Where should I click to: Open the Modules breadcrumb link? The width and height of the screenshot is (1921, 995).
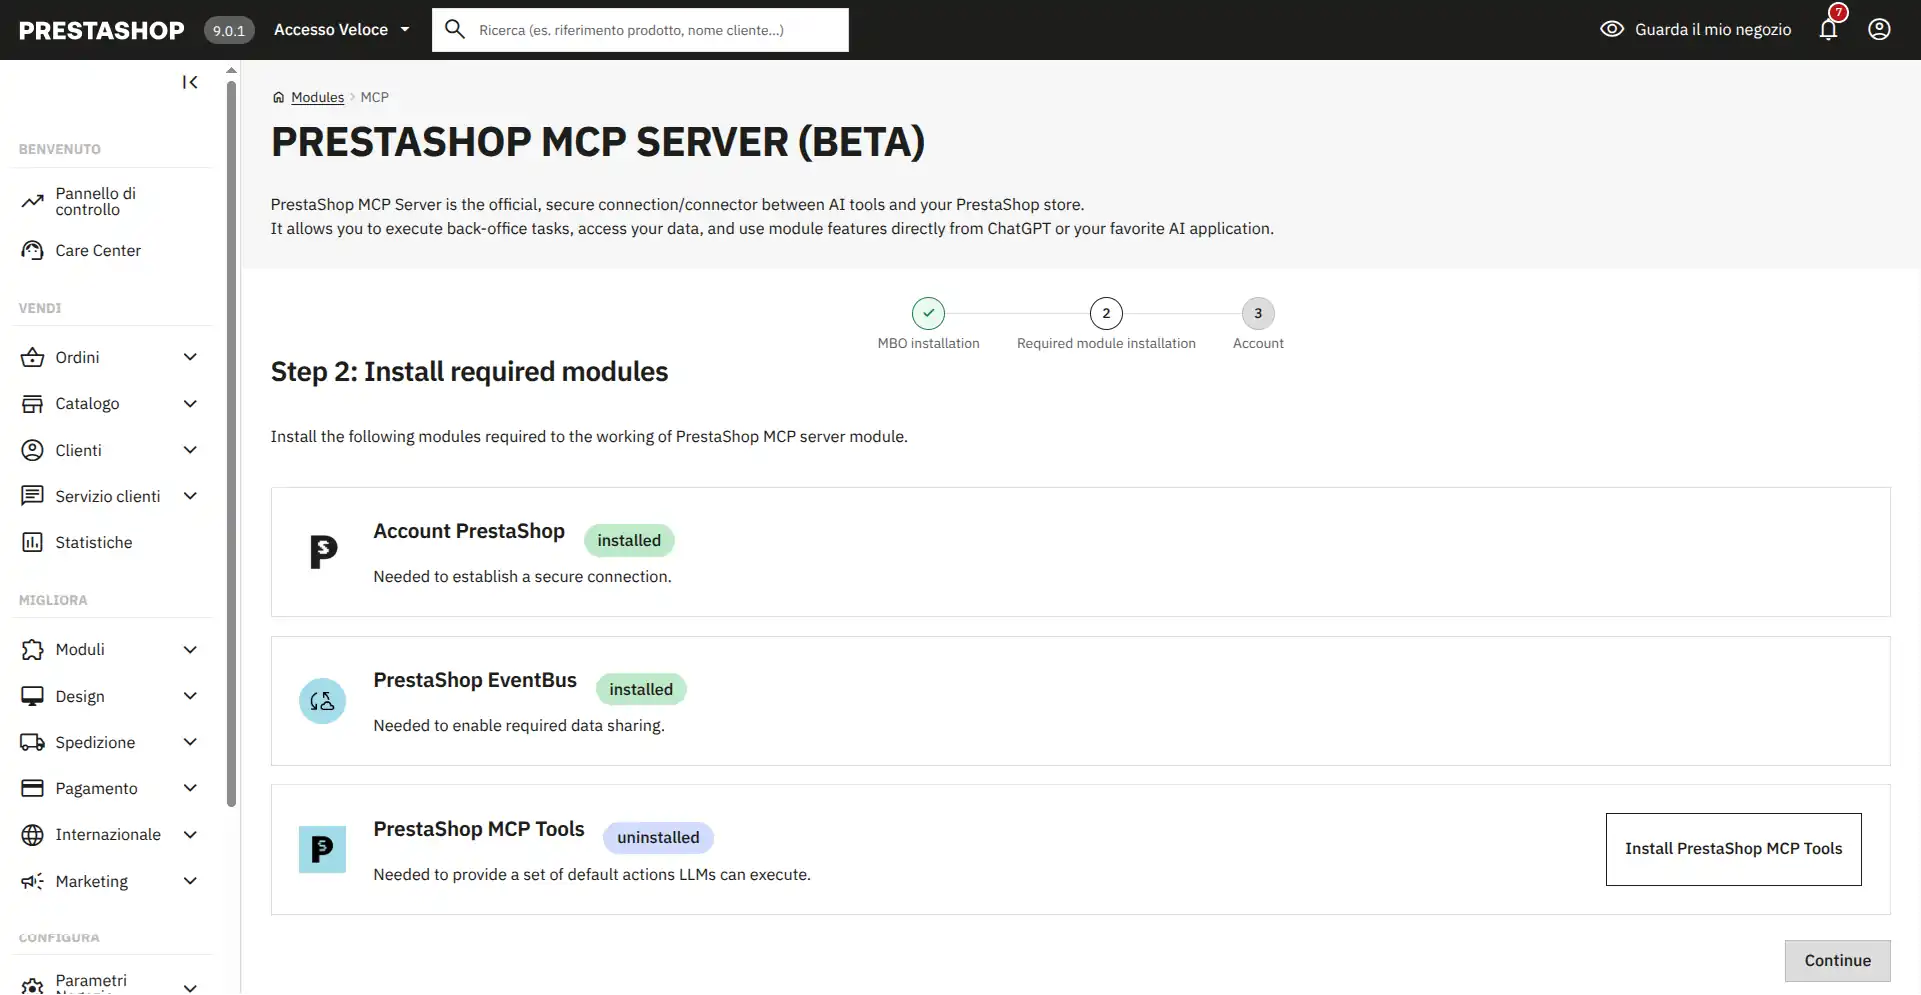tap(317, 97)
